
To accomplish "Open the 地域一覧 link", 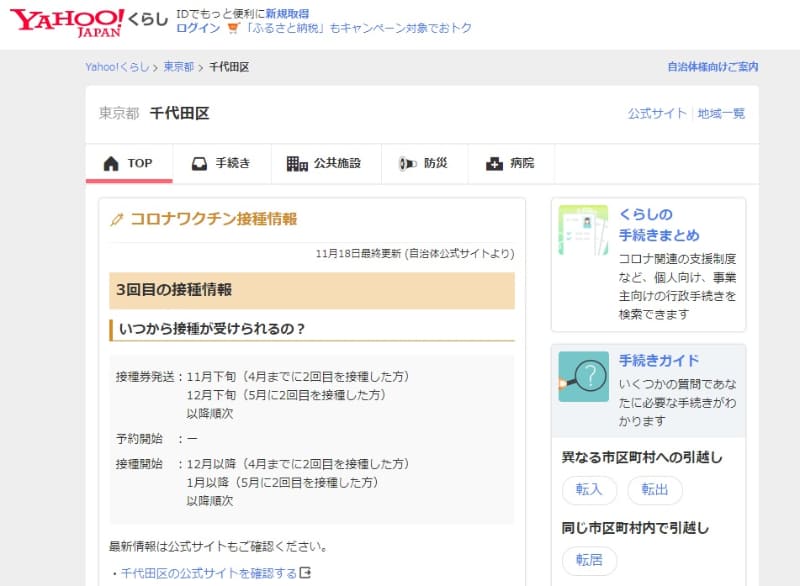I will [721, 113].
